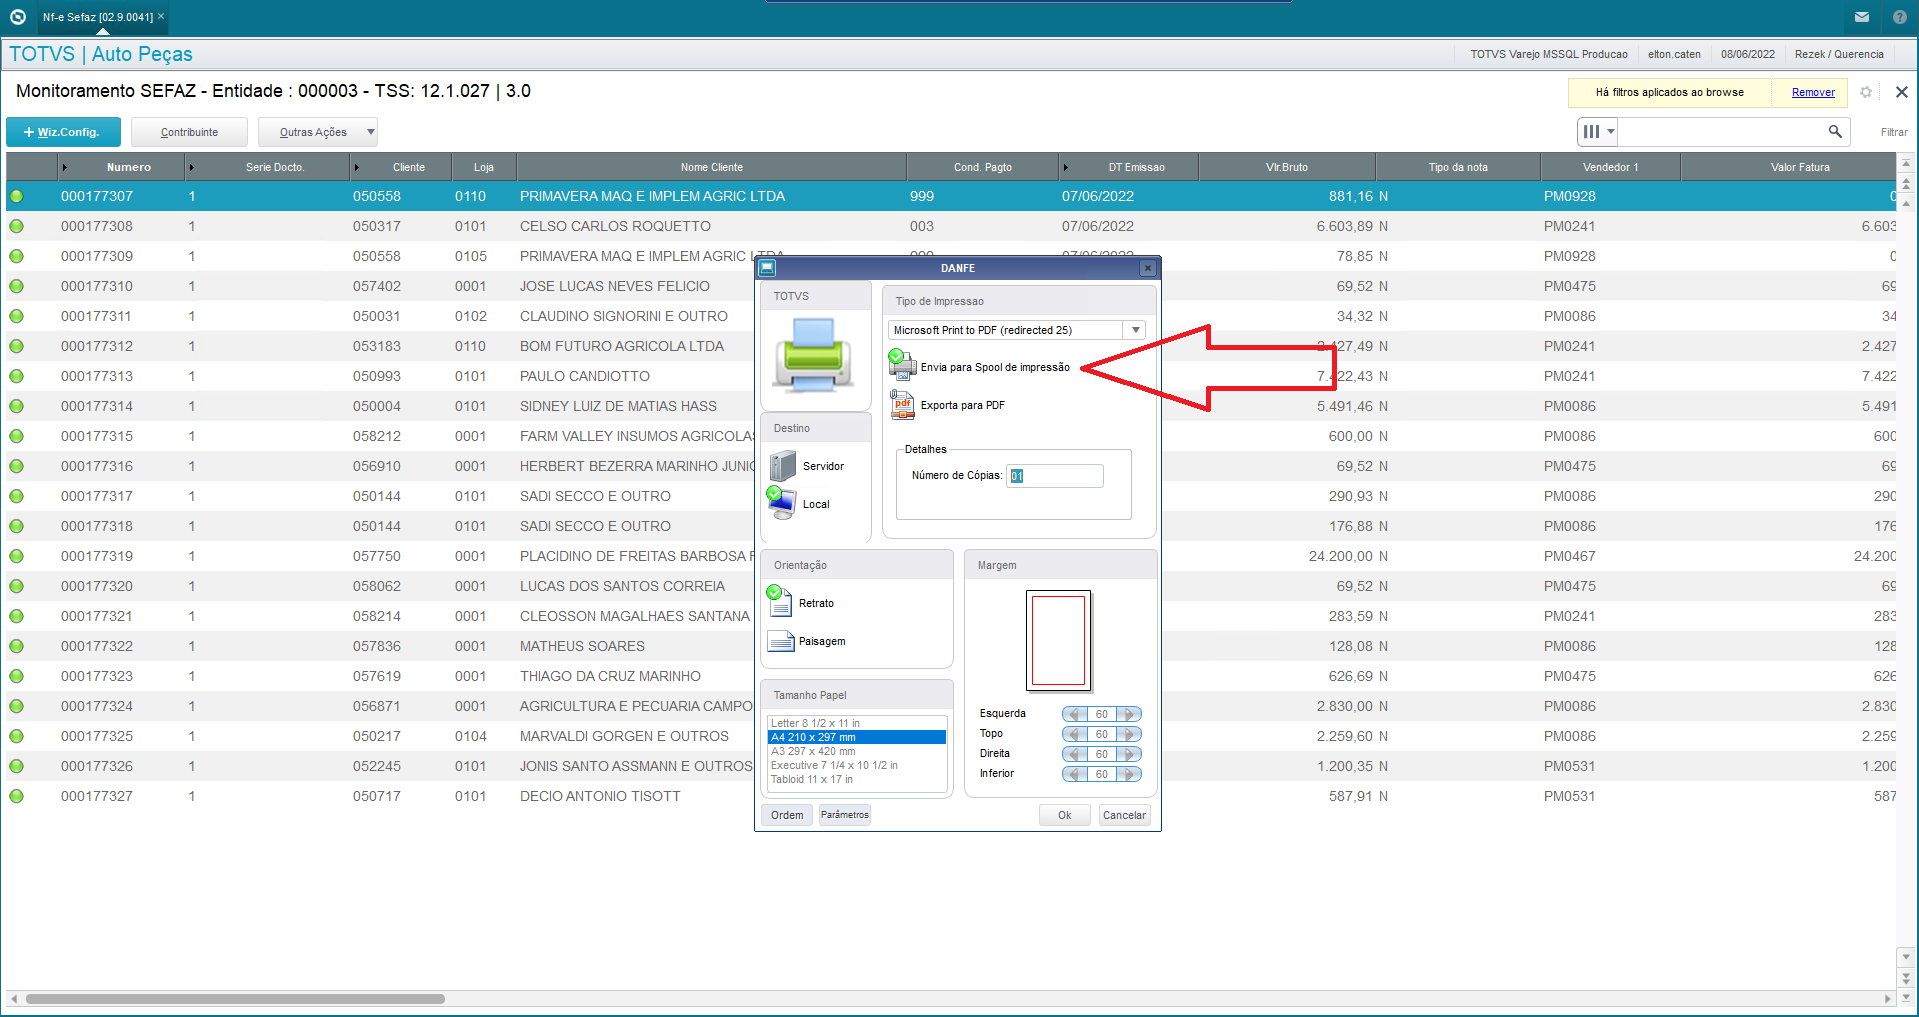Select row 000177310 JOSE LUCAS NEVES FELICIO
The height and width of the screenshot is (1017, 1919).
951,286
